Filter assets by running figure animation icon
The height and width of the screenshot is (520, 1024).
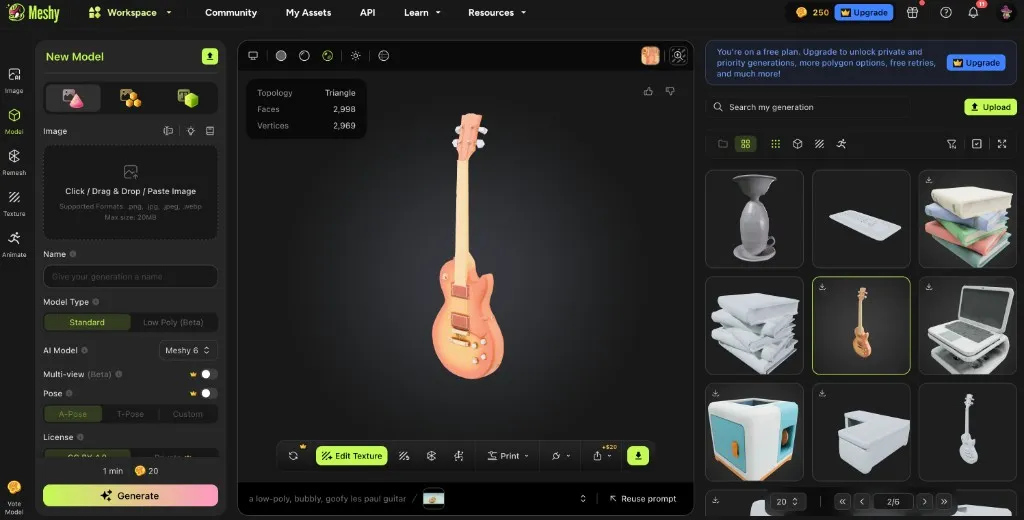tap(841, 144)
